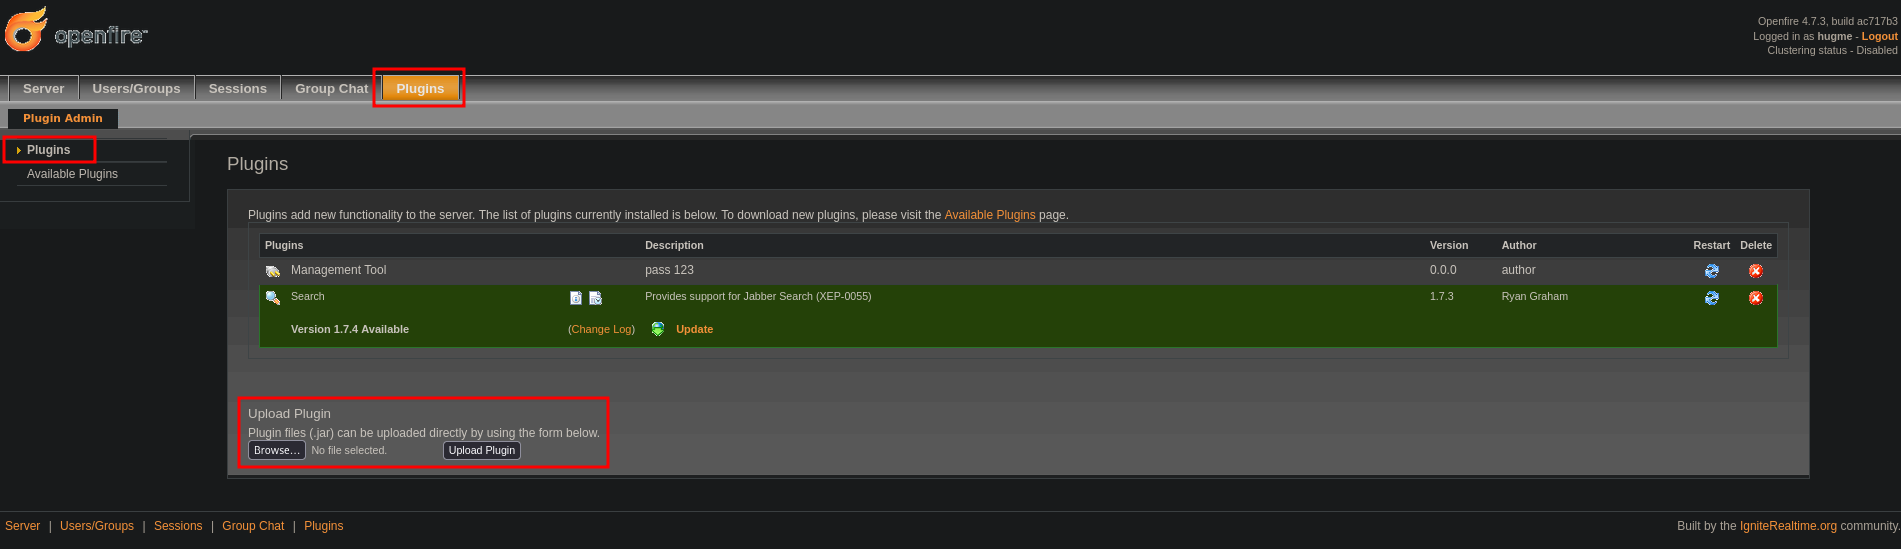Click the Management Tool plugin icon
Image resolution: width=1901 pixels, height=549 pixels.
[272, 271]
